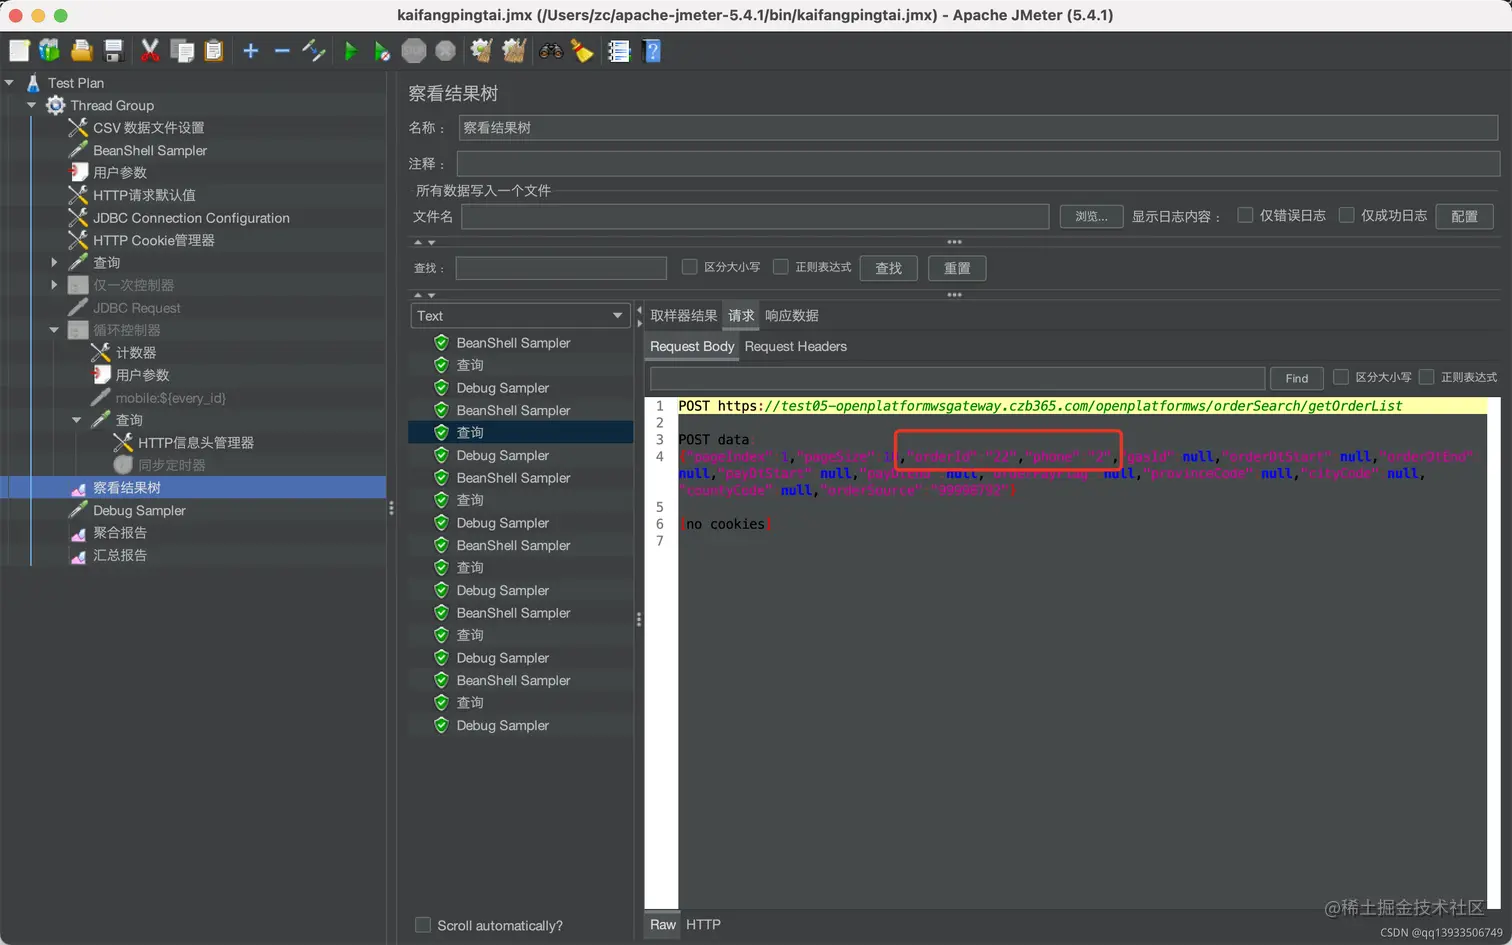Open the Request Body tab

click(x=692, y=347)
